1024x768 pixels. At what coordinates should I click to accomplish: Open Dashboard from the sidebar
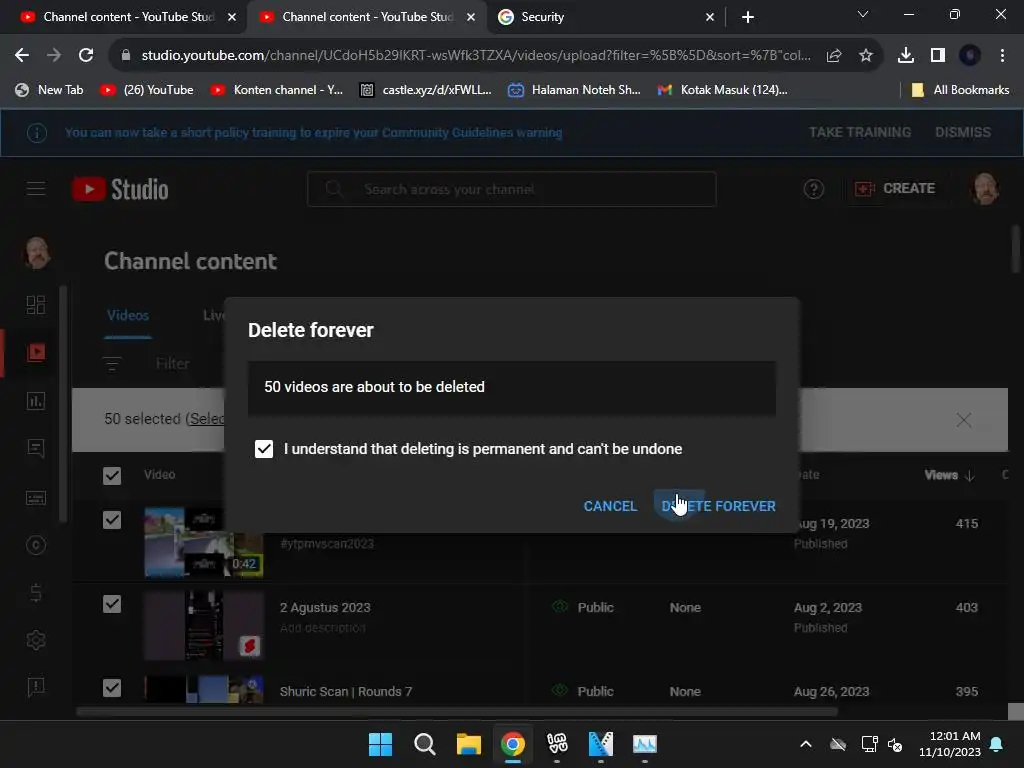pos(36,305)
